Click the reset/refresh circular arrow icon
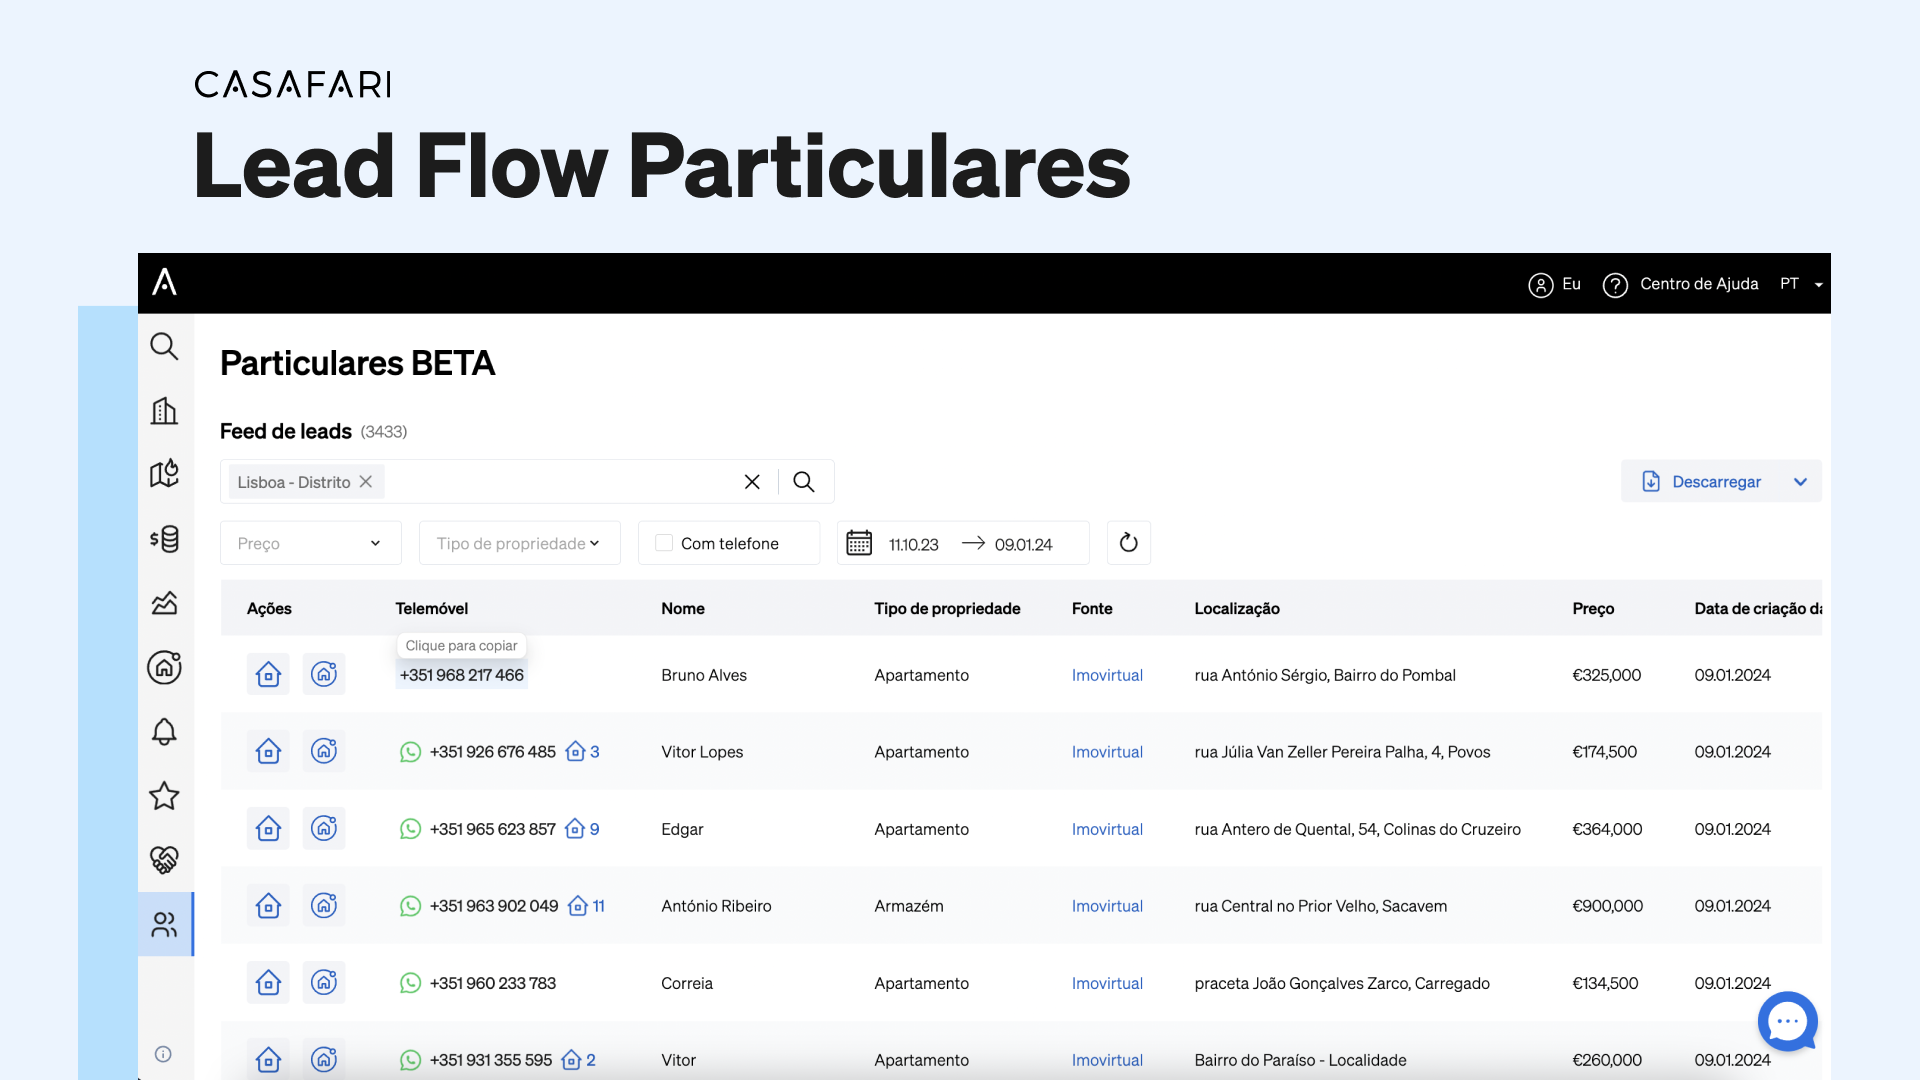 [1127, 542]
